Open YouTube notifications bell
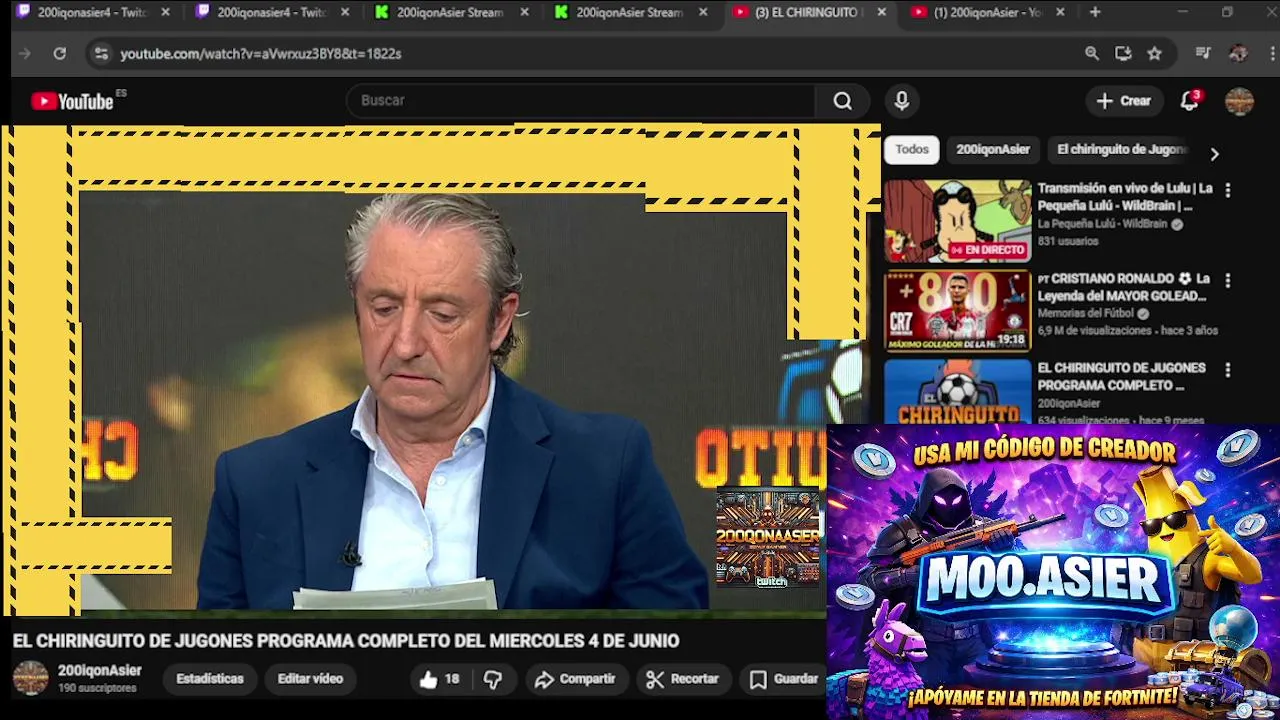 coord(1189,101)
